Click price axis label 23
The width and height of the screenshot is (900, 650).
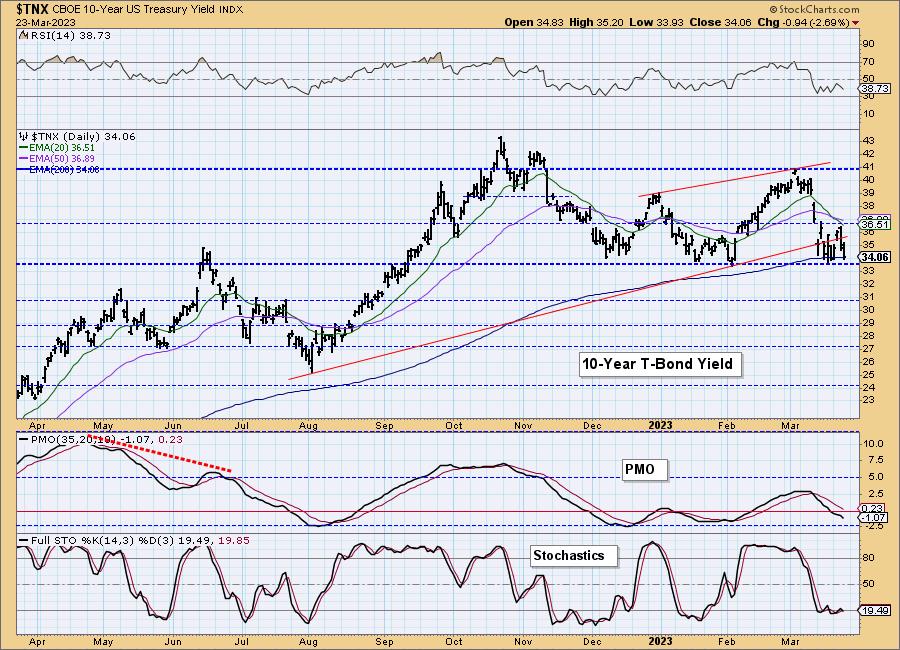click(868, 400)
